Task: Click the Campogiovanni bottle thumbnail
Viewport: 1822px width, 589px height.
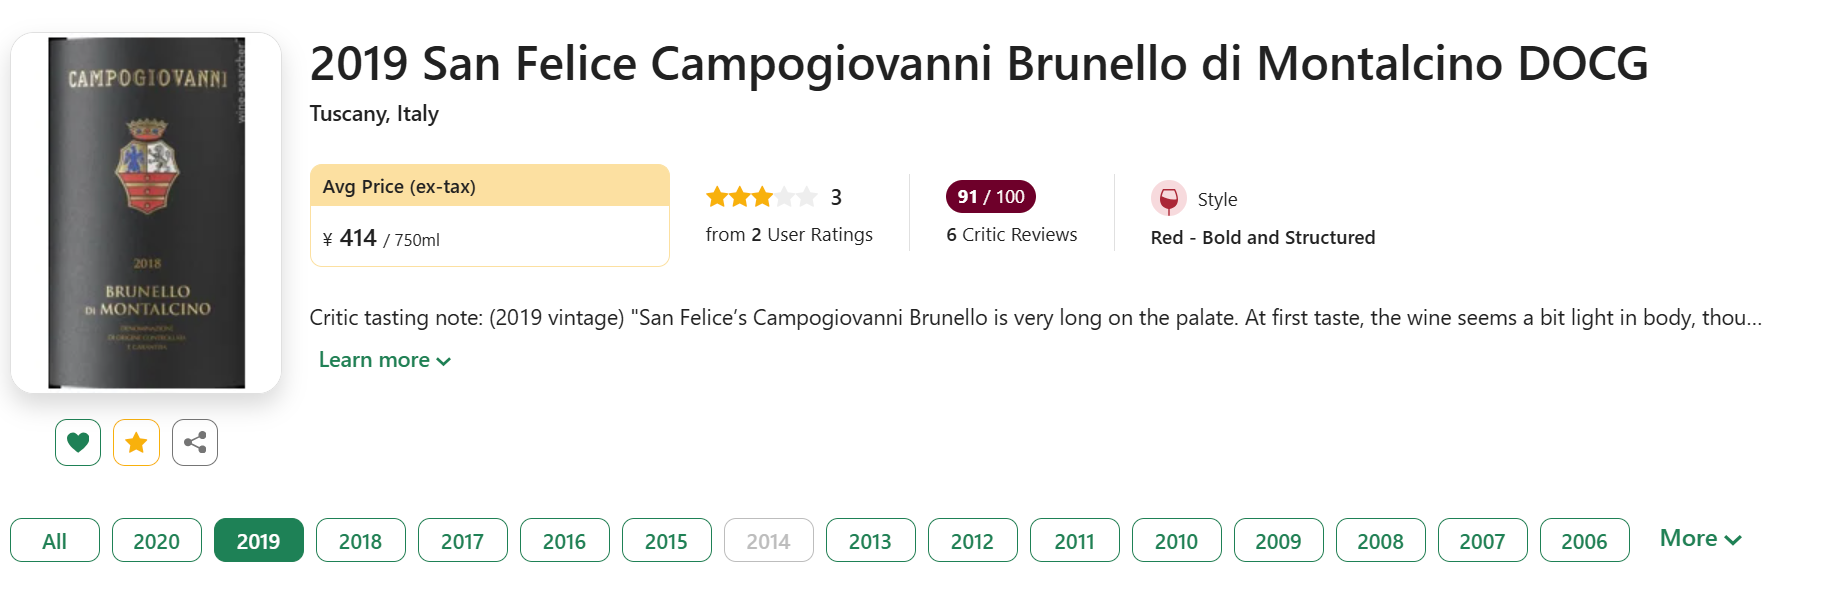Action: (x=146, y=212)
